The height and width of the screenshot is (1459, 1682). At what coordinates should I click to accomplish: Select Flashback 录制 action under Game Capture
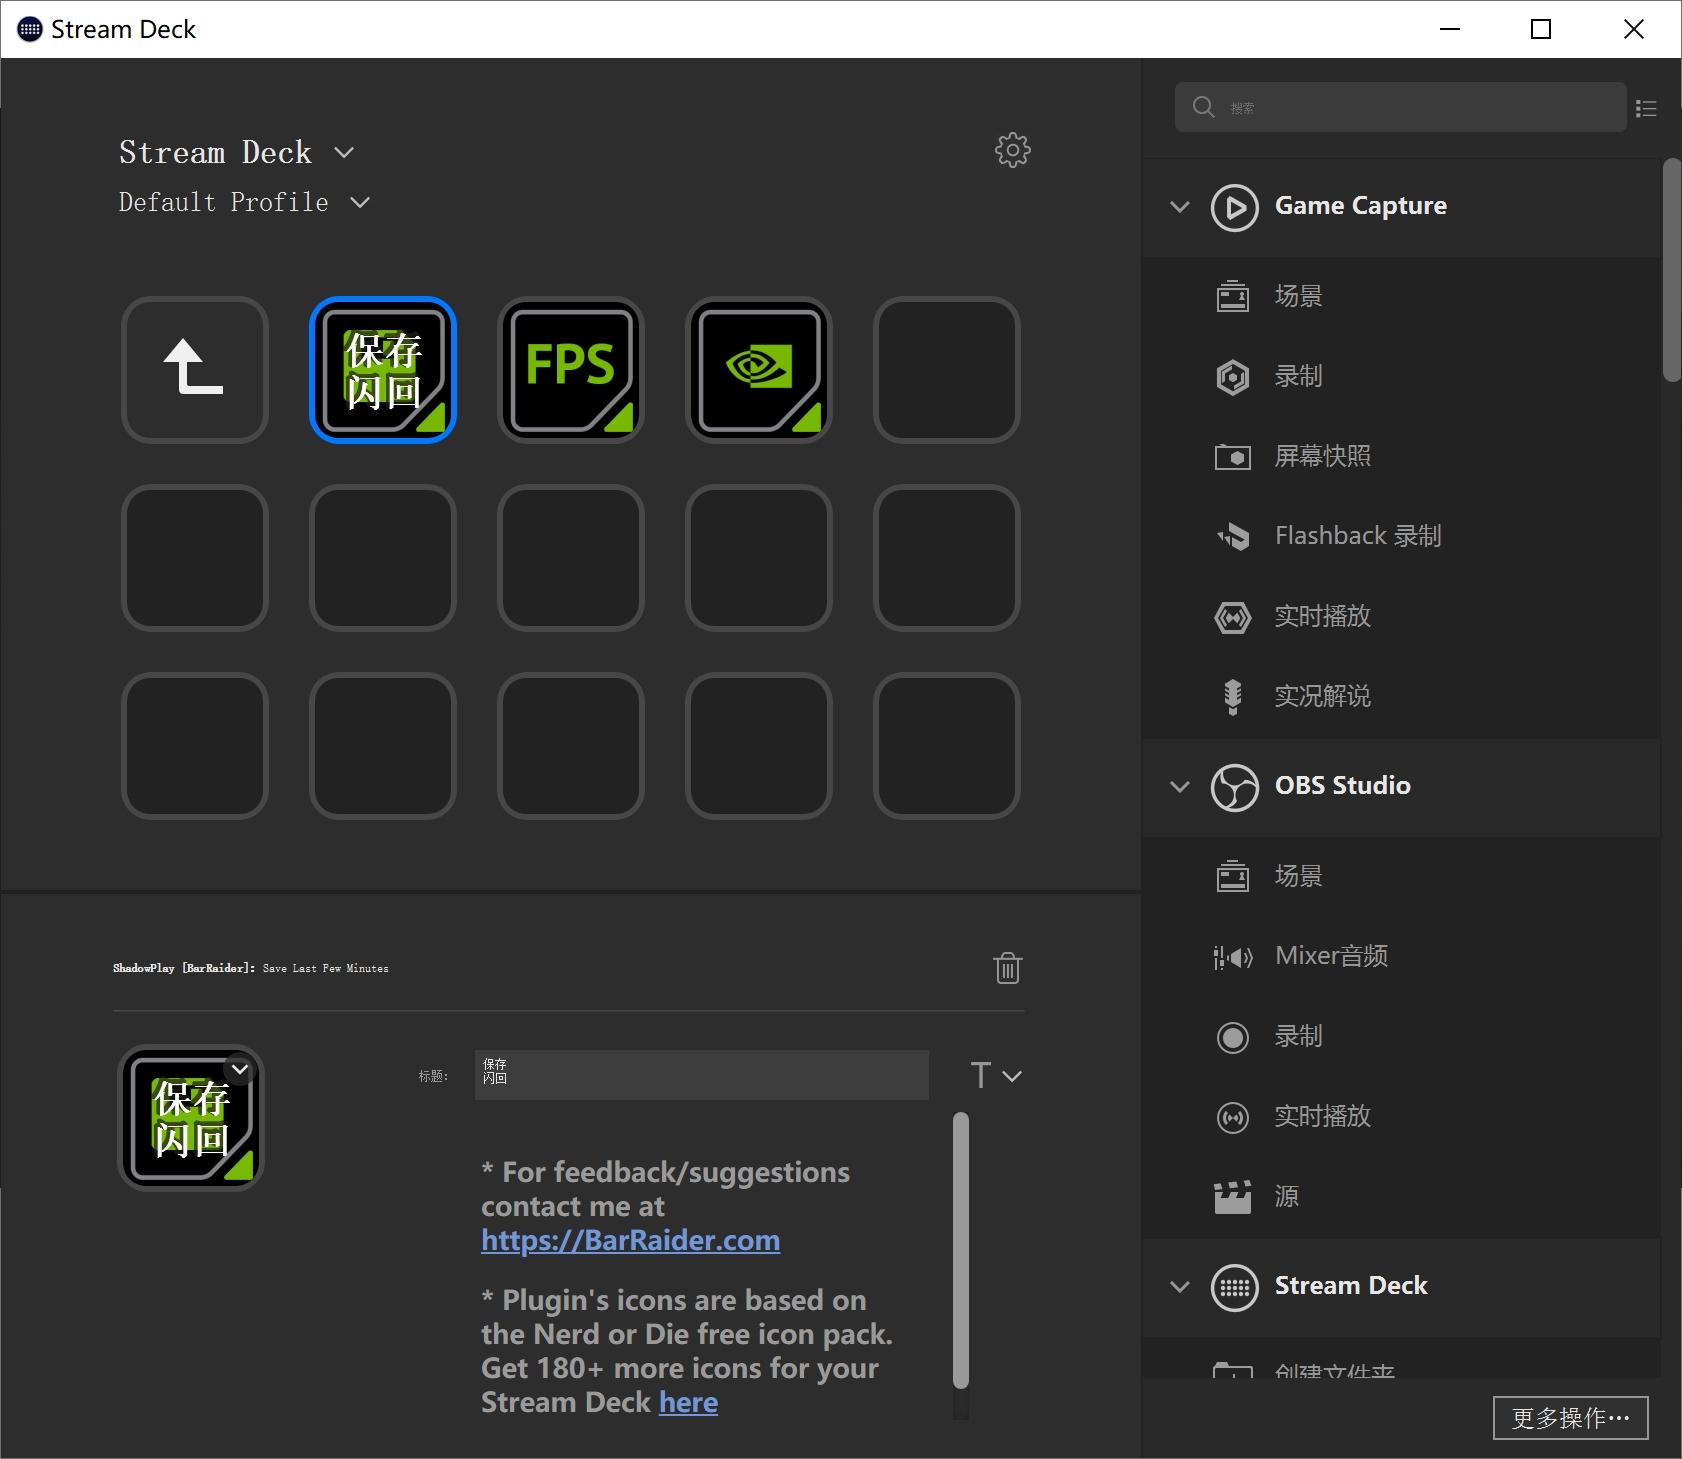tap(1357, 536)
